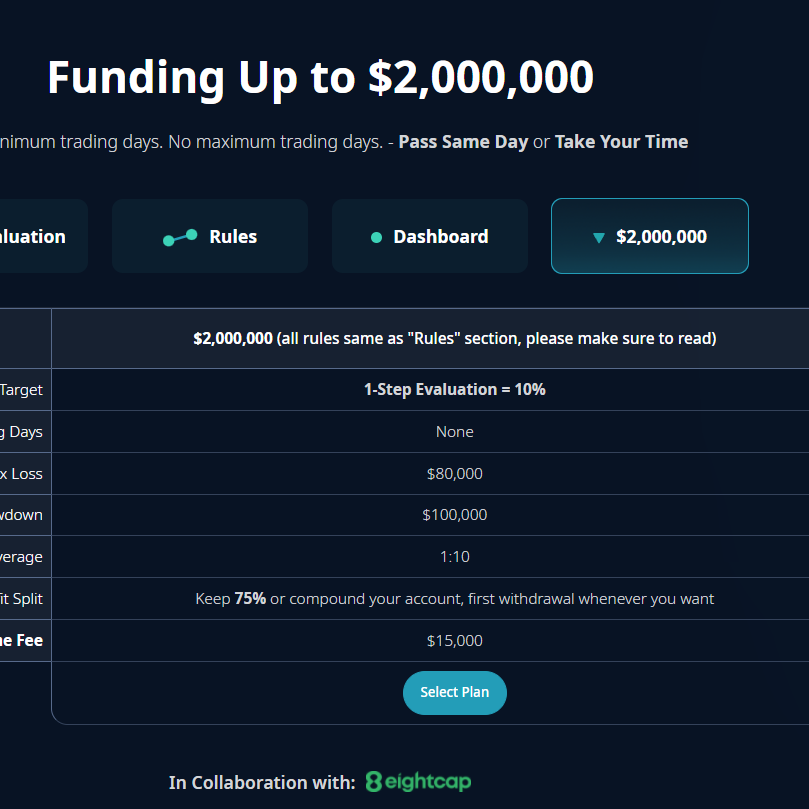Click the Pass Same Day bold text

pos(463,142)
